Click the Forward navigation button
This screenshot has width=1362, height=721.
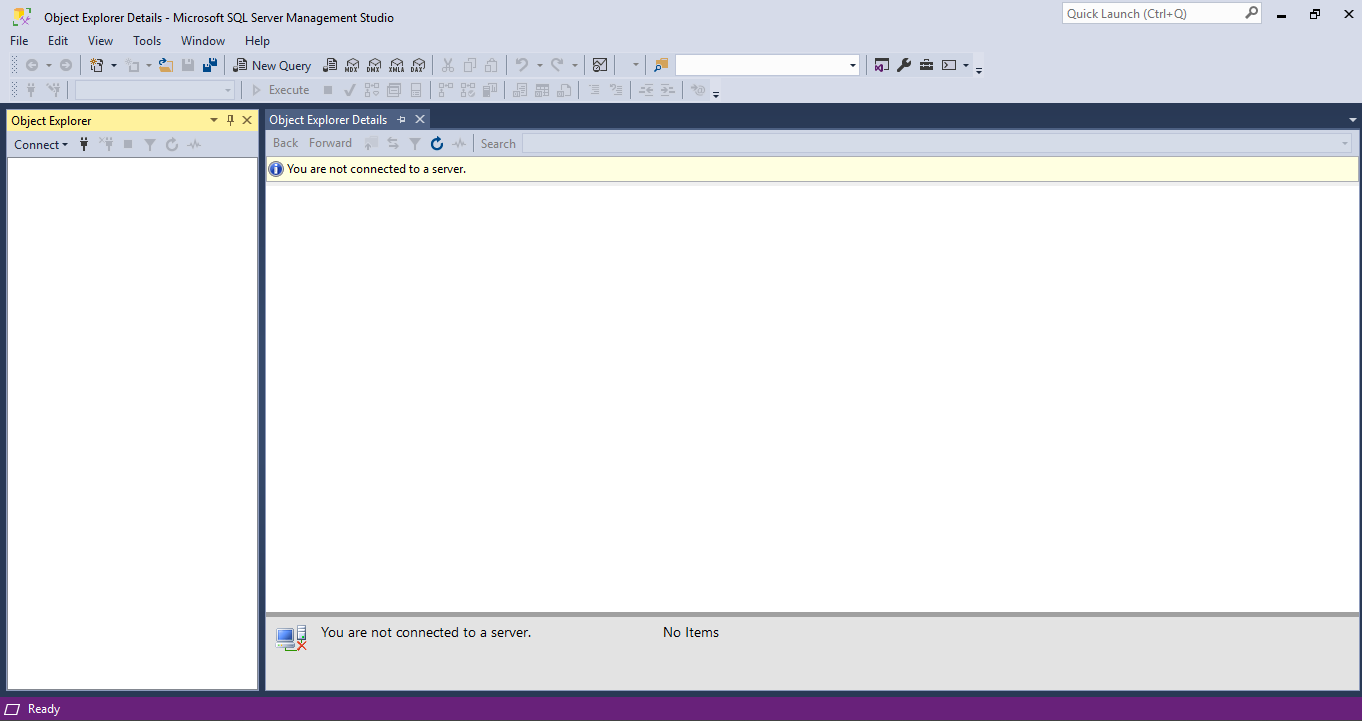(331, 143)
